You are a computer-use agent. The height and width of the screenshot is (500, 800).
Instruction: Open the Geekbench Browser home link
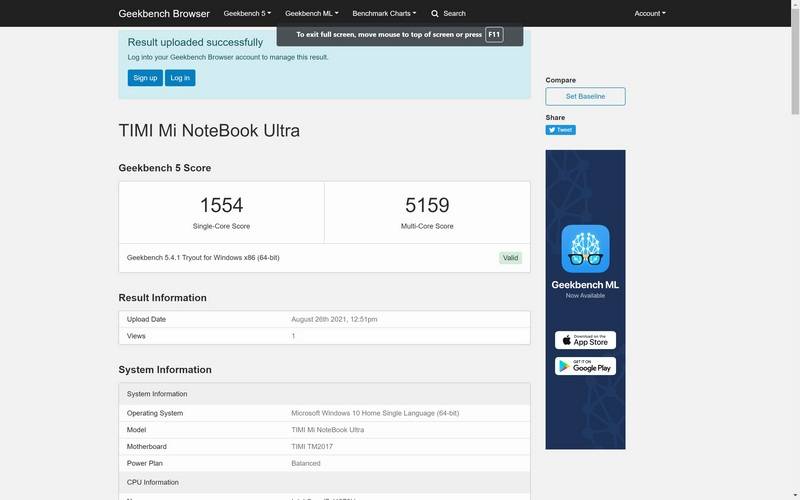coord(164,14)
